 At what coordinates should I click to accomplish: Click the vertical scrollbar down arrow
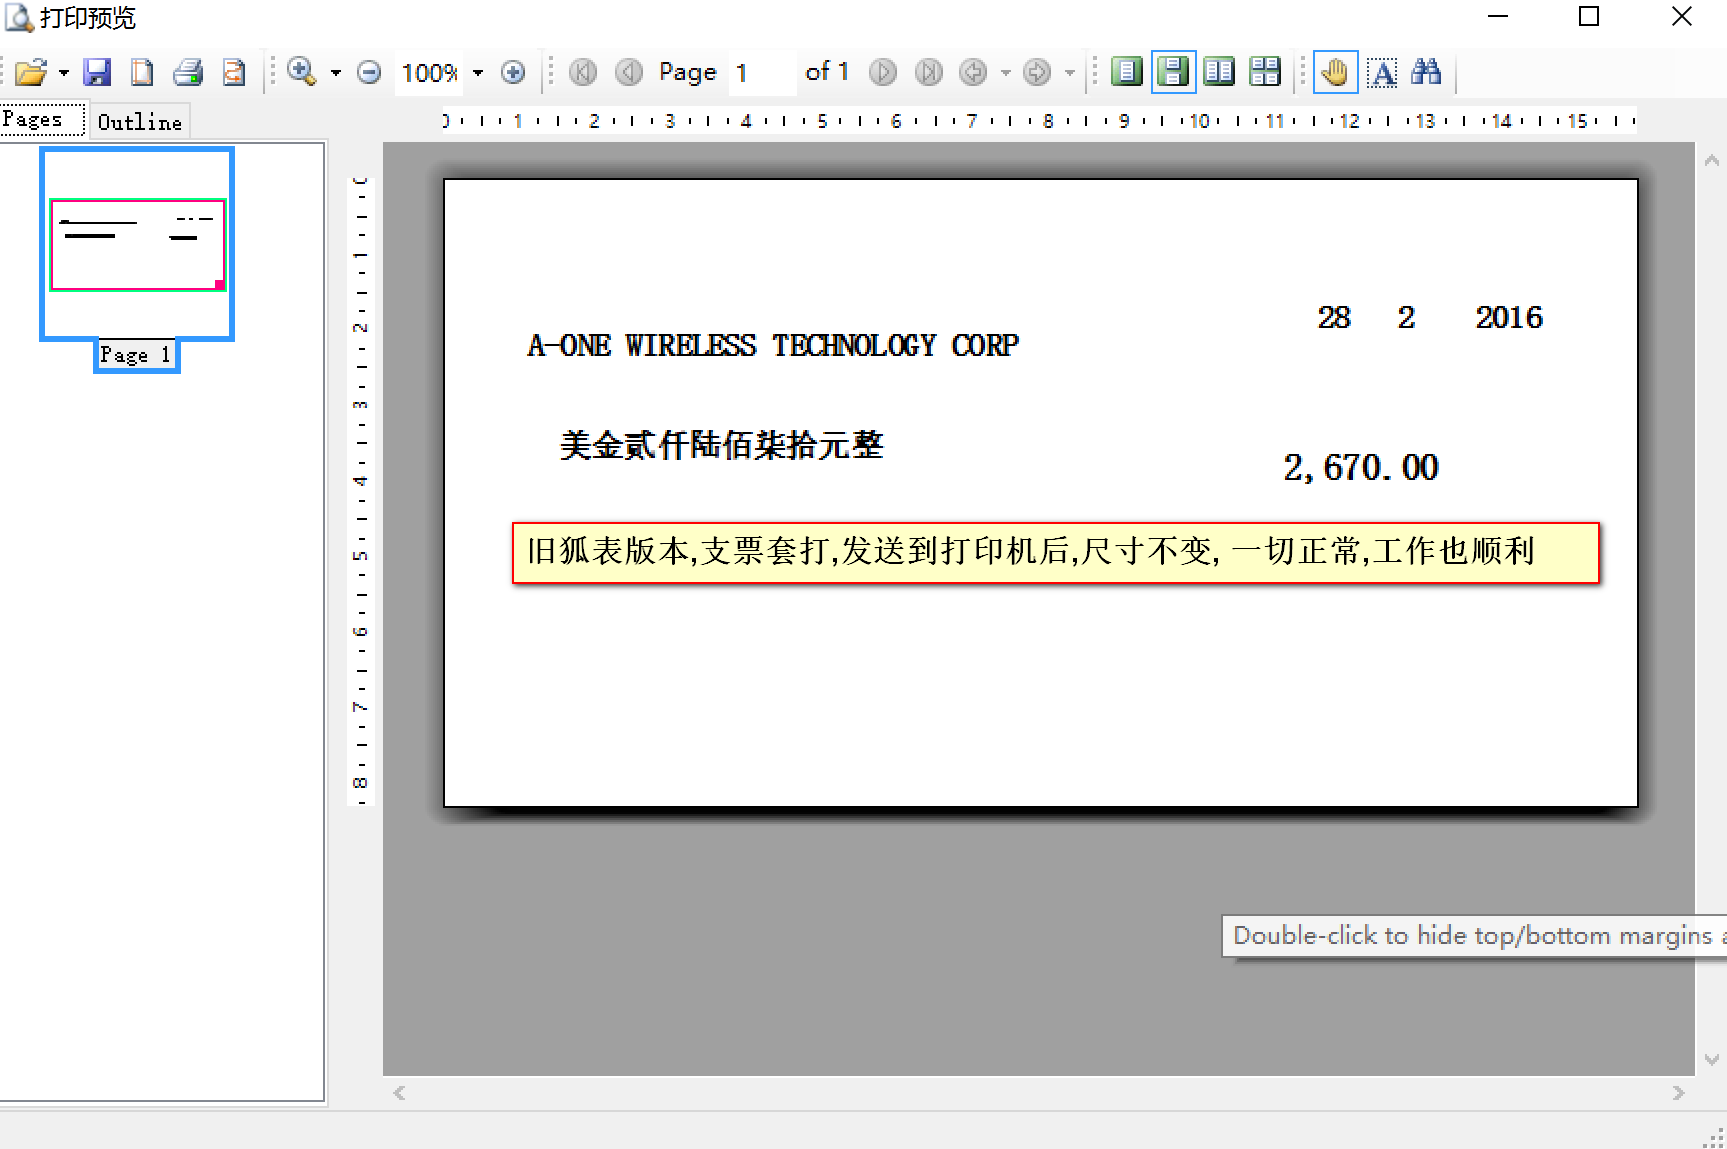point(1711,1059)
